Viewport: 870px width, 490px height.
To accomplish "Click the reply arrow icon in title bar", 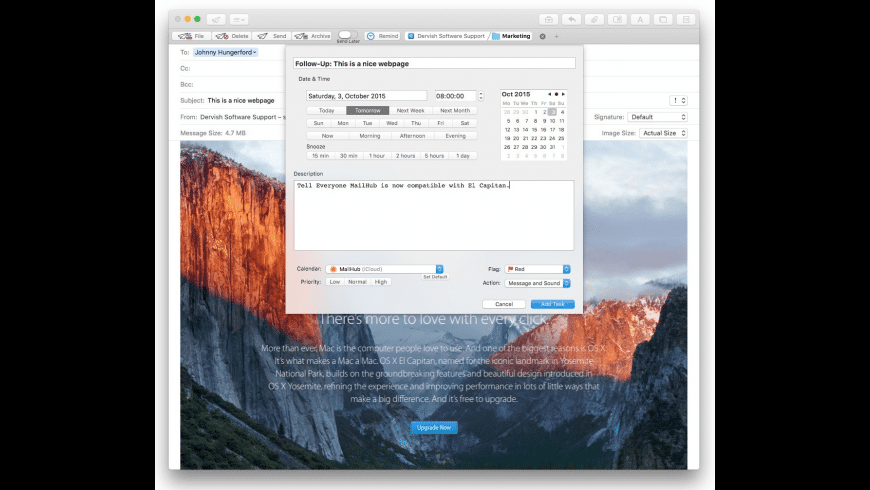I will click(571, 19).
